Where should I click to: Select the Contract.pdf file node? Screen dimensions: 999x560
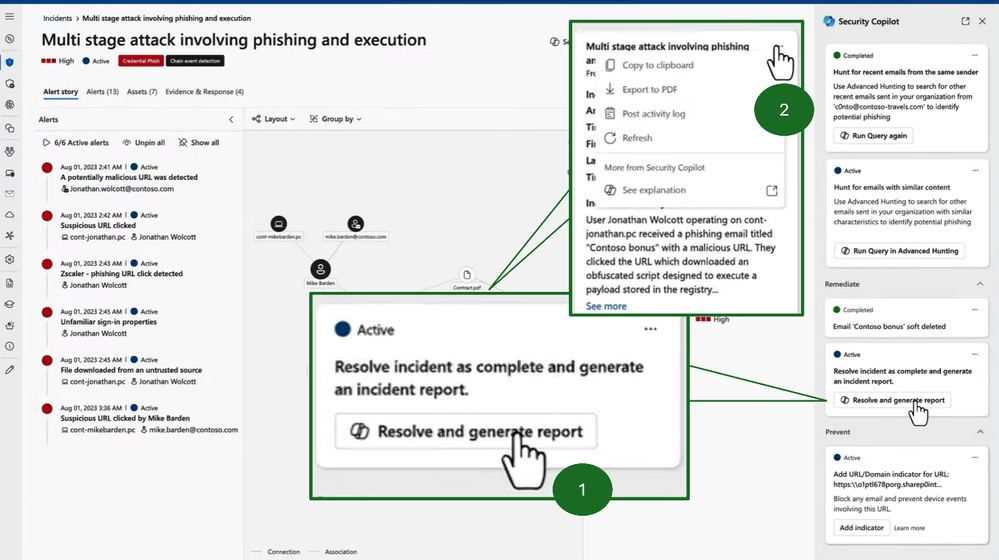pos(467,275)
